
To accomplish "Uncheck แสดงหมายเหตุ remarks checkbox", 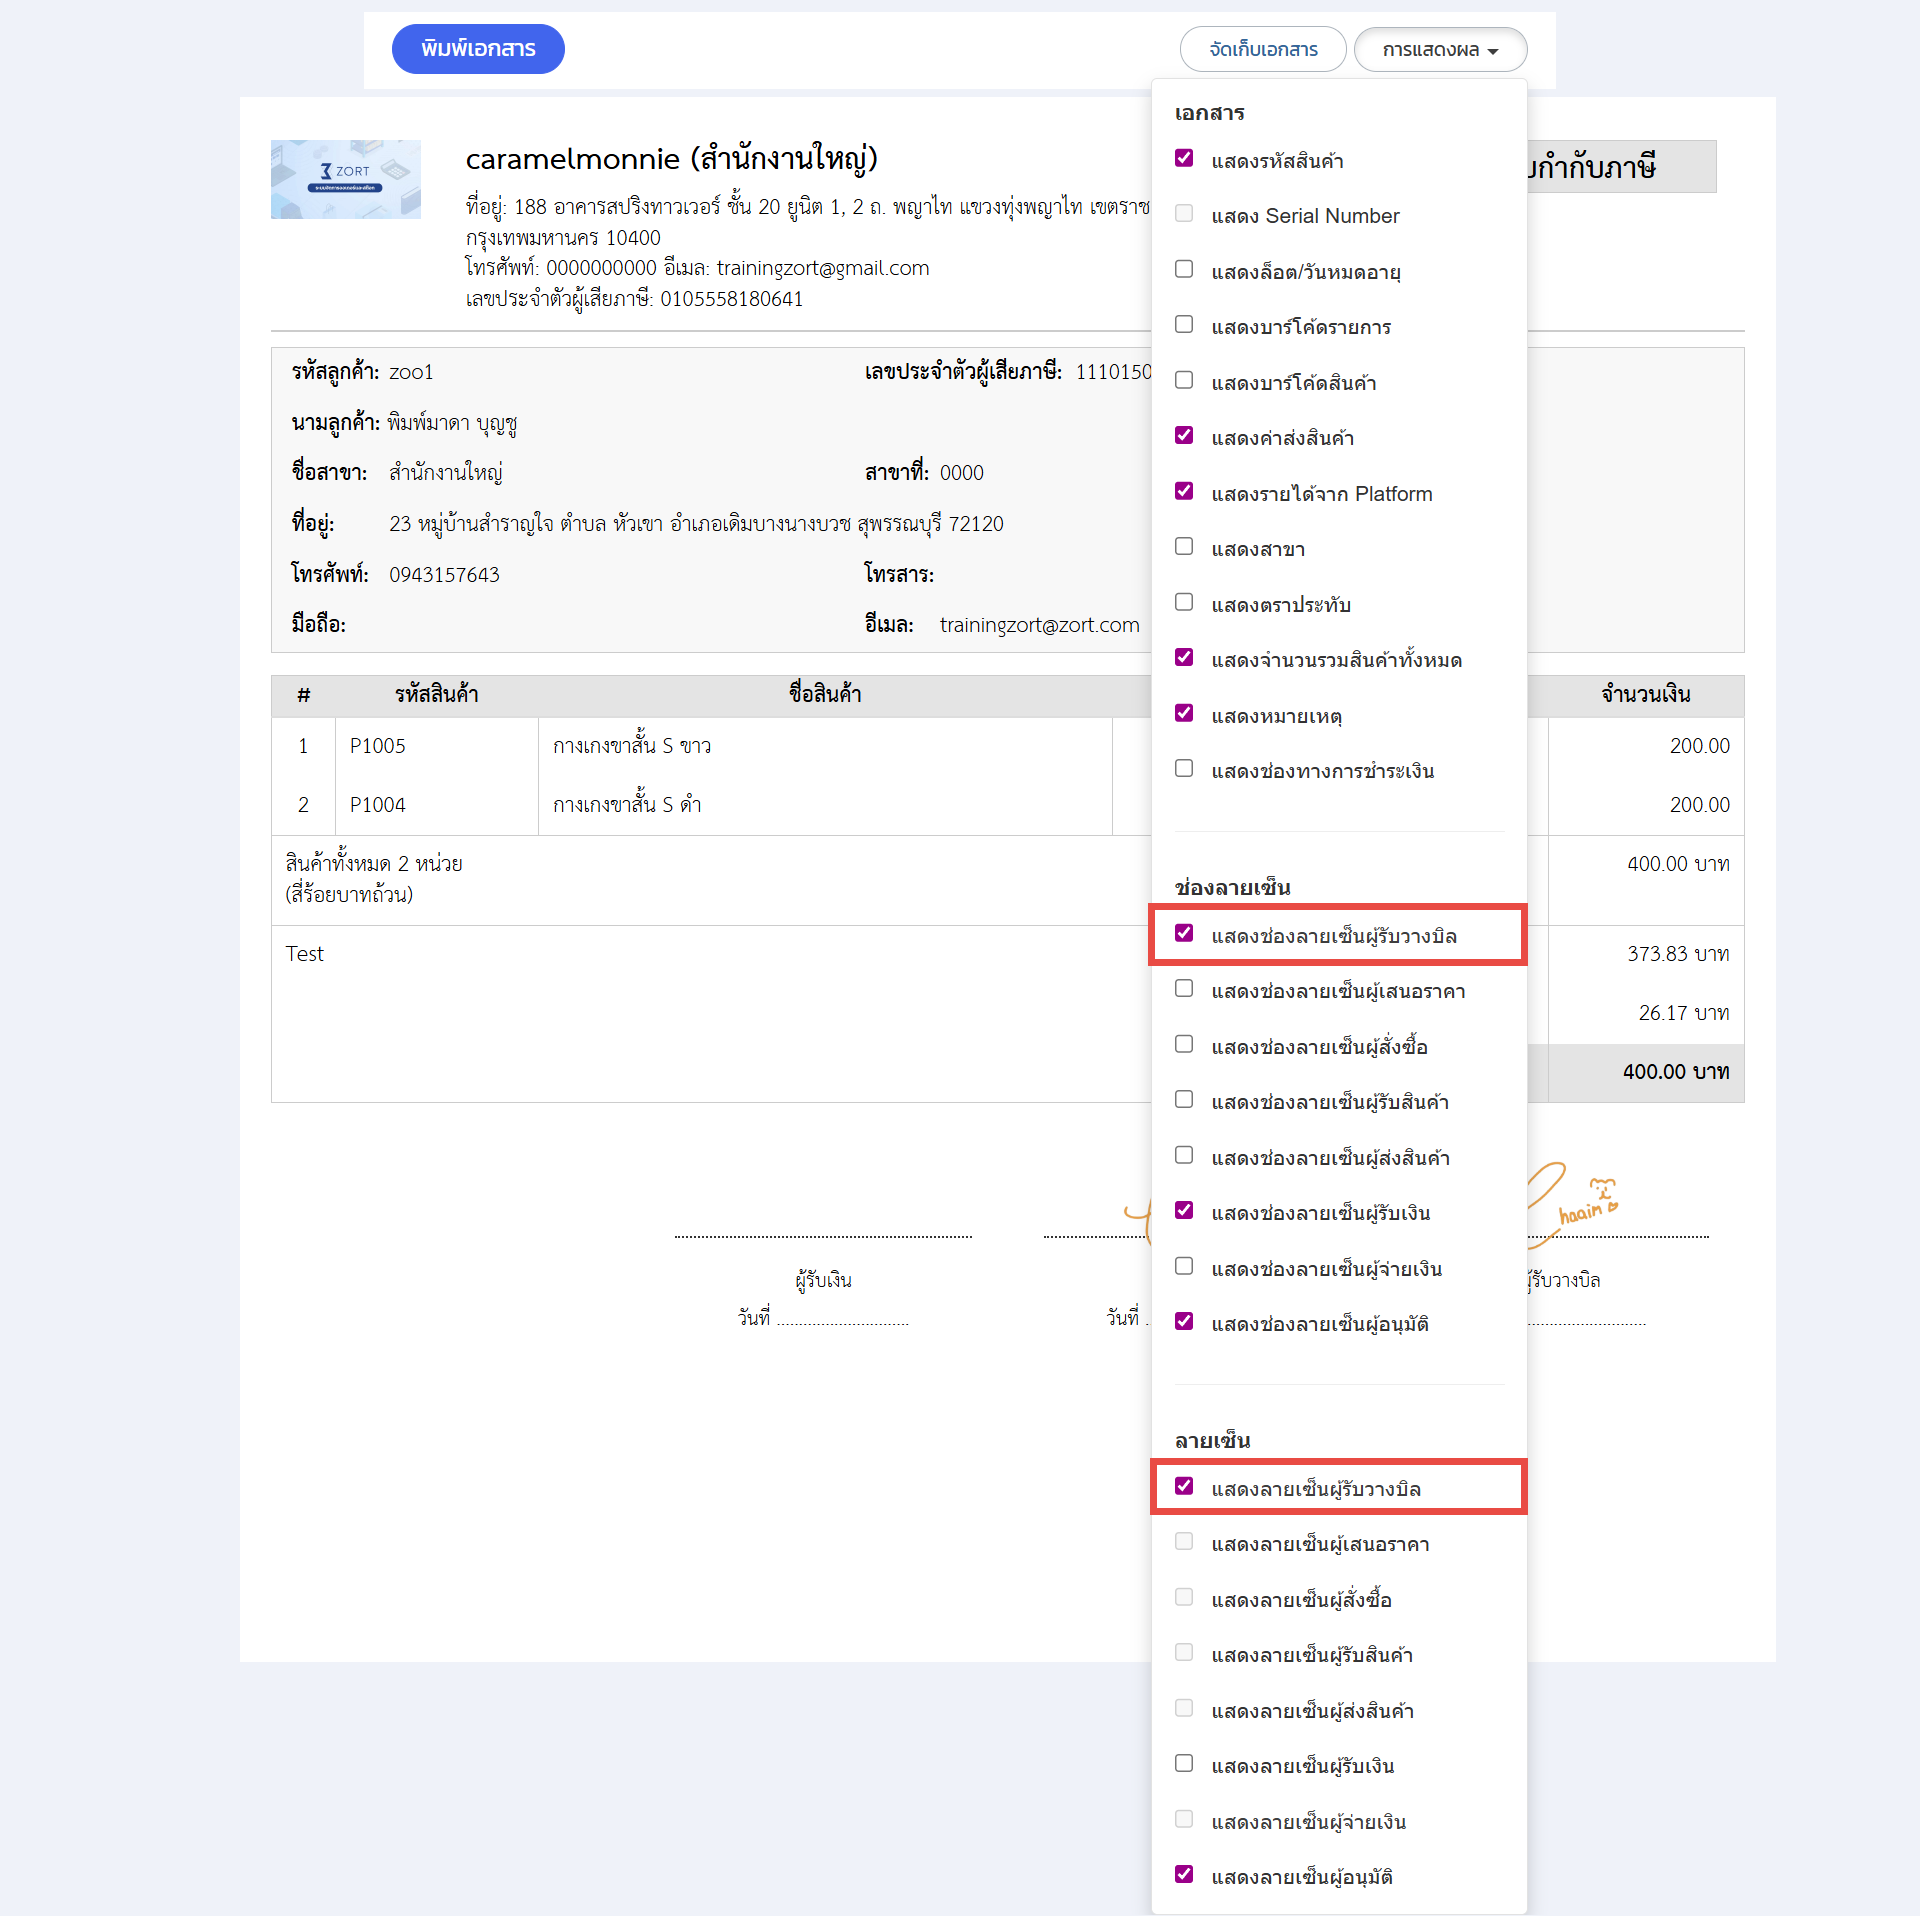I will pyautogui.click(x=1184, y=714).
